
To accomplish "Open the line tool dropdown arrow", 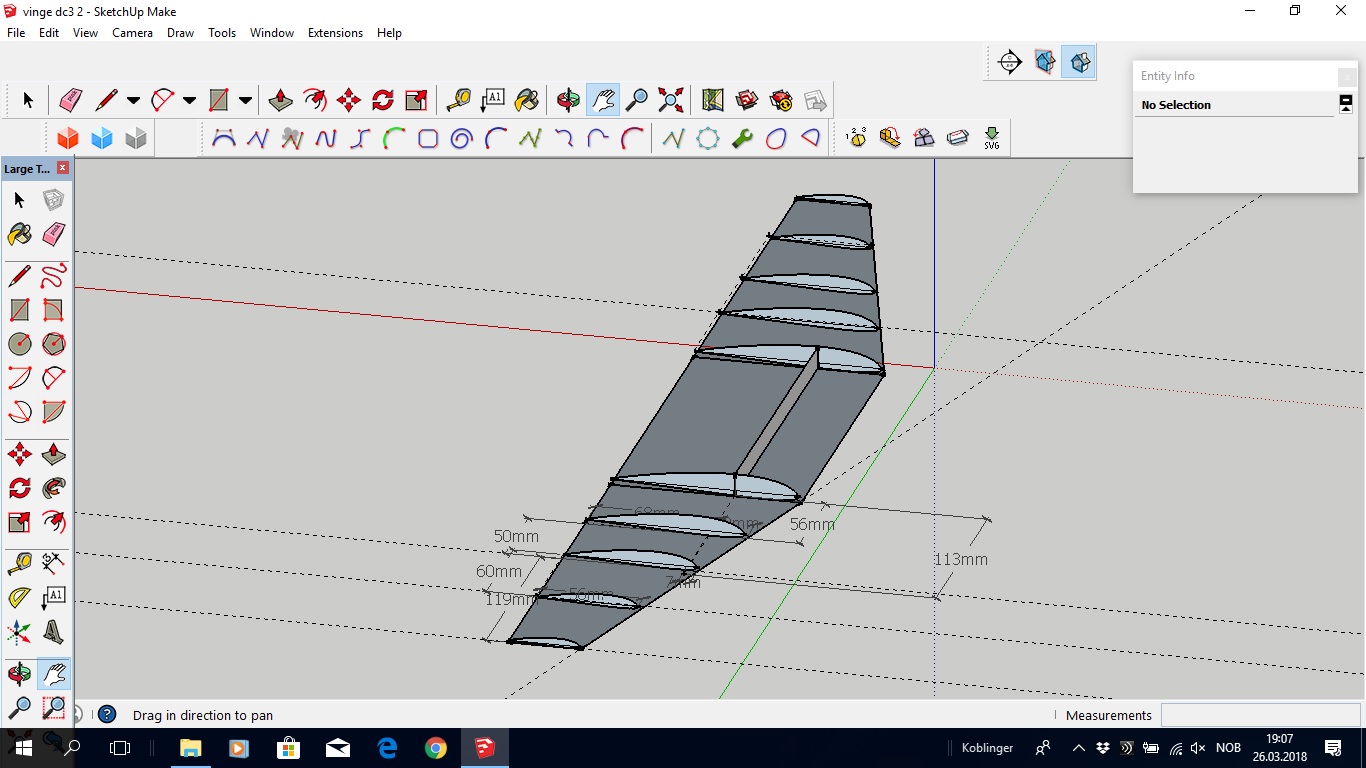I will [x=132, y=100].
